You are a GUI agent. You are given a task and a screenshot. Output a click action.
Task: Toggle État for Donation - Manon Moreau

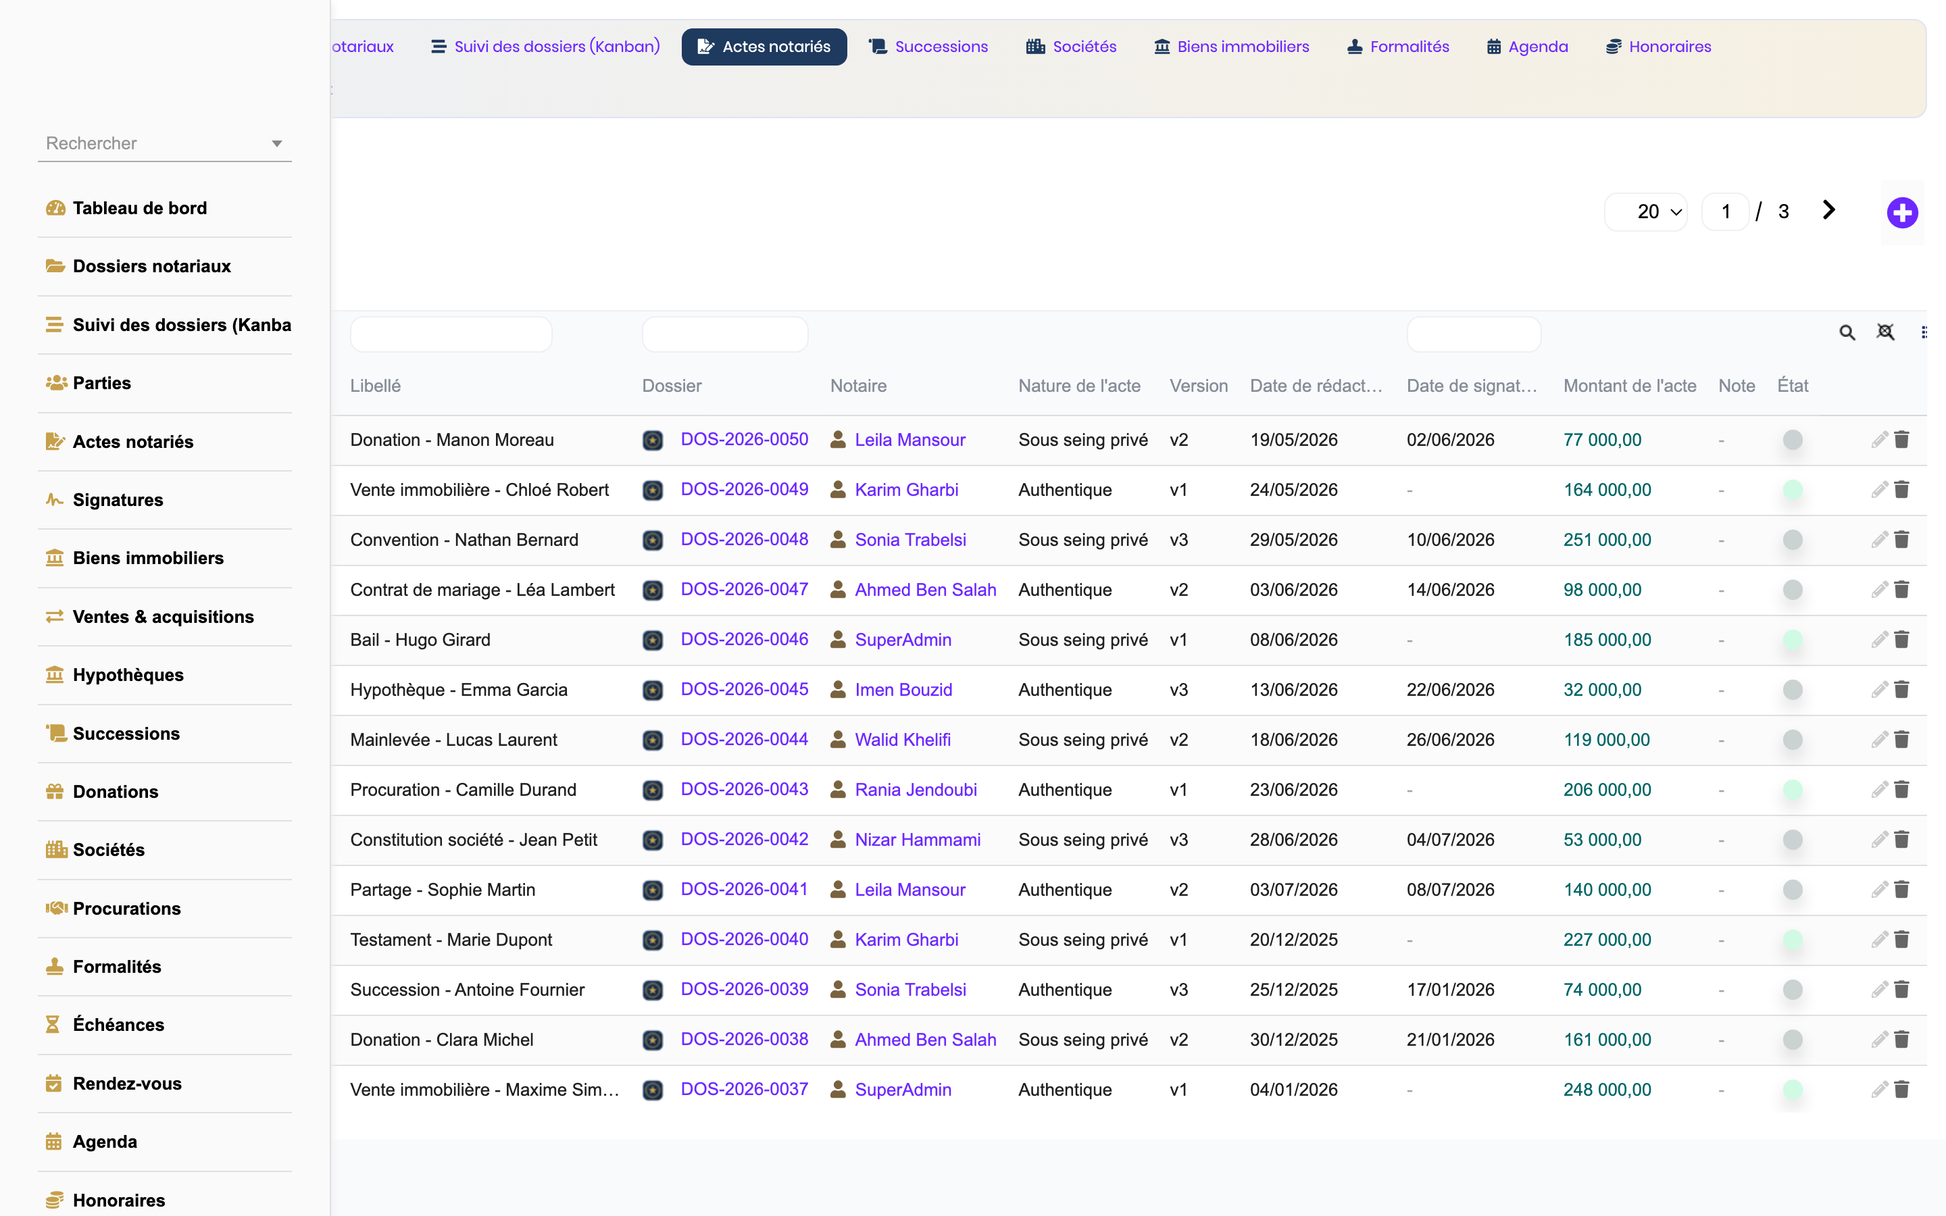1792,440
